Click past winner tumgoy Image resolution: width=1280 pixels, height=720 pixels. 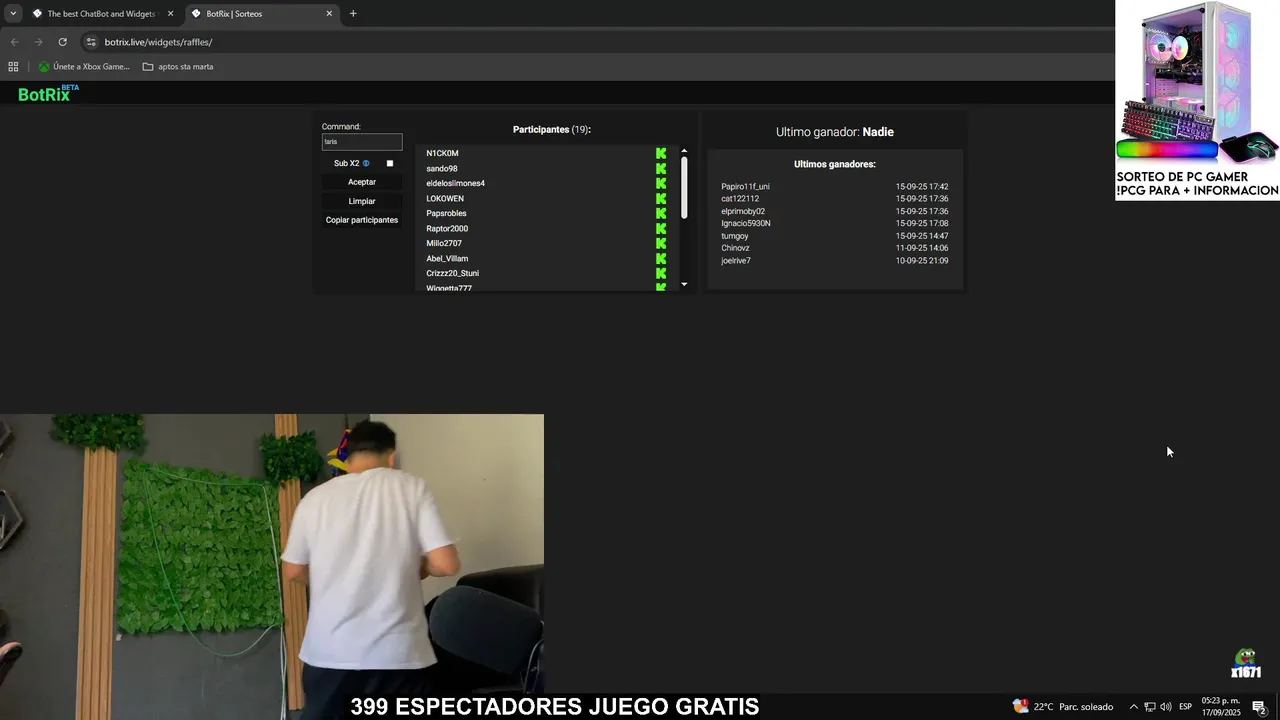(735, 236)
